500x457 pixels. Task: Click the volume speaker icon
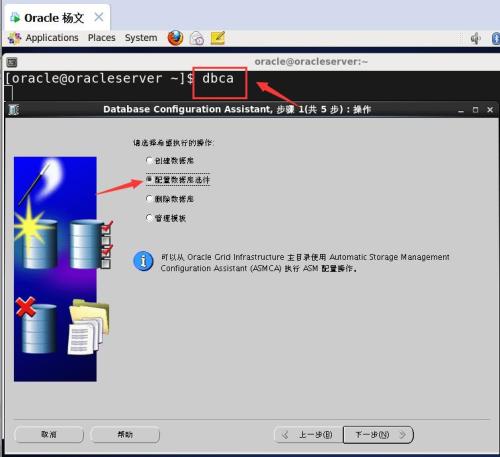click(475, 39)
